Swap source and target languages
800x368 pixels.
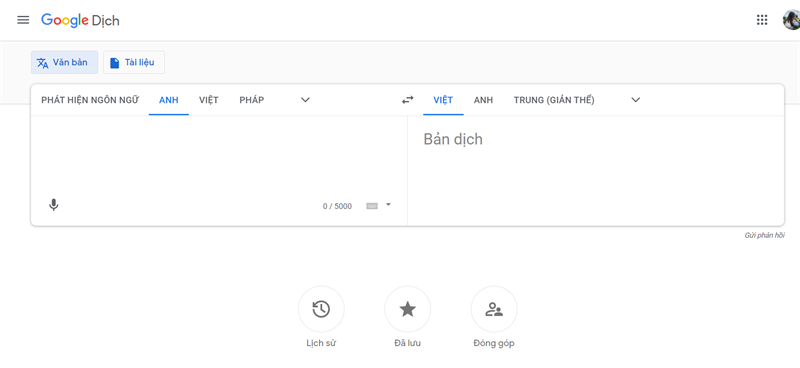tap(408, 100)
